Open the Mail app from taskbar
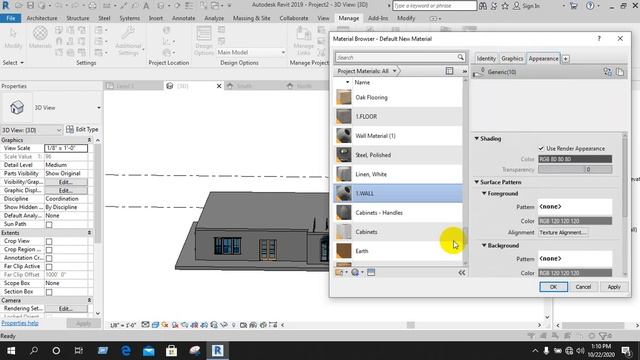Viewport: 640px width, 360px height. coord(149,351)
